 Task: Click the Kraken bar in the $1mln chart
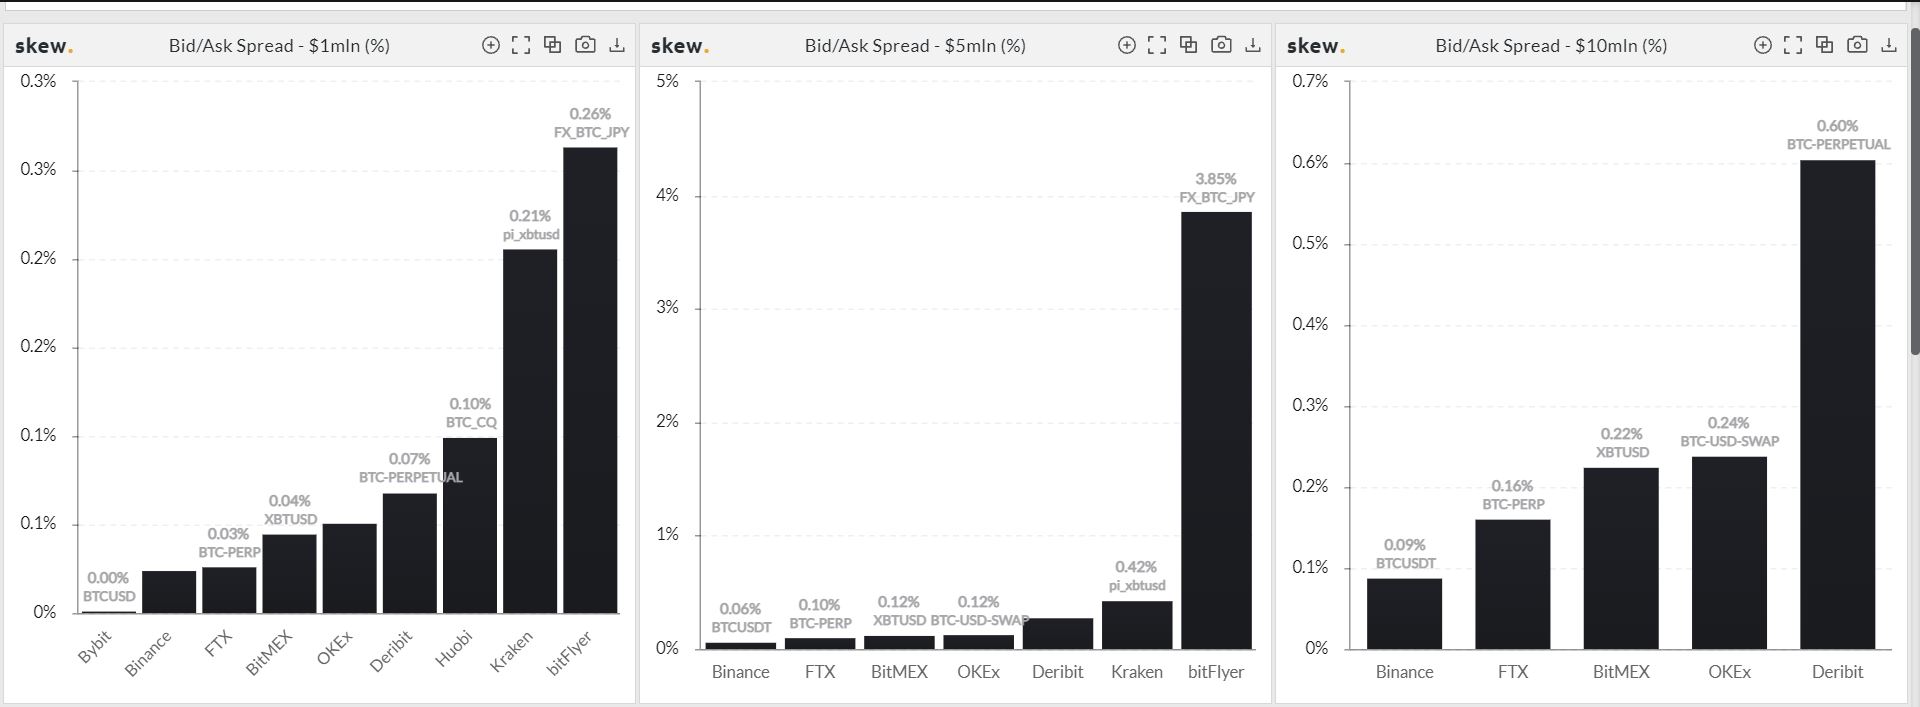[530, 431]
